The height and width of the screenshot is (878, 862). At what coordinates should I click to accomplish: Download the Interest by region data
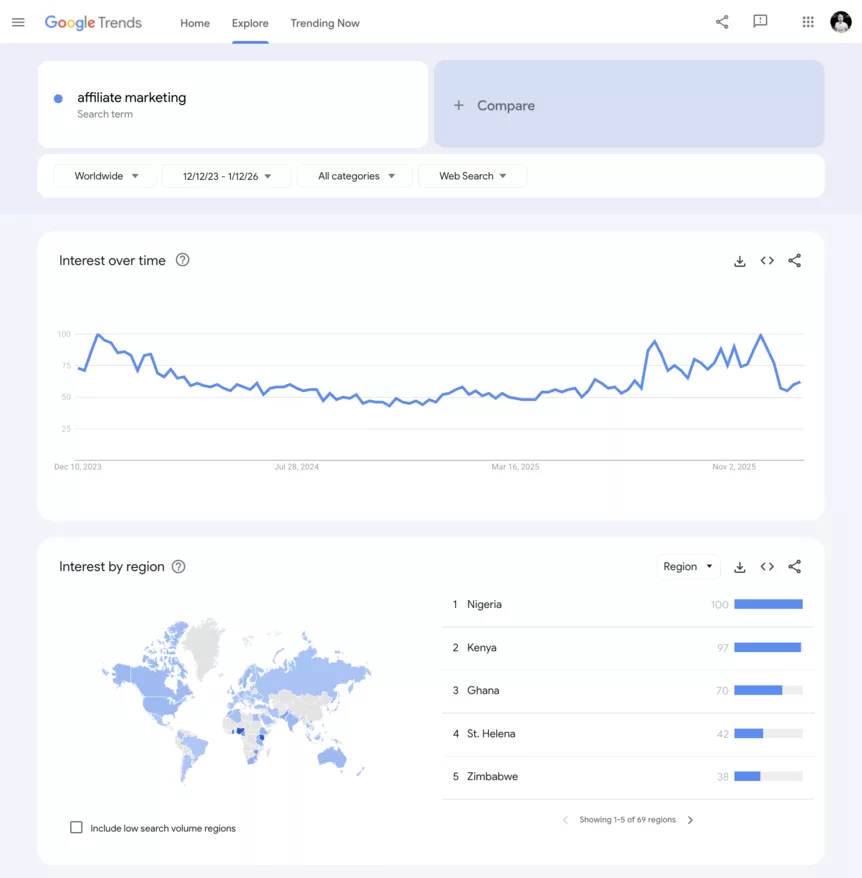click(x=739, y=566)
